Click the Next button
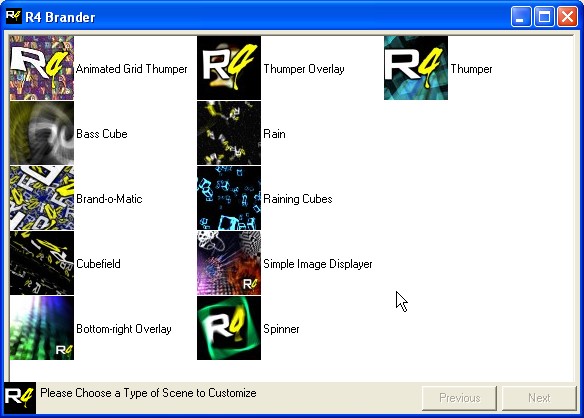The width and height of the screenshot is (584, 418). coord(539,398)
